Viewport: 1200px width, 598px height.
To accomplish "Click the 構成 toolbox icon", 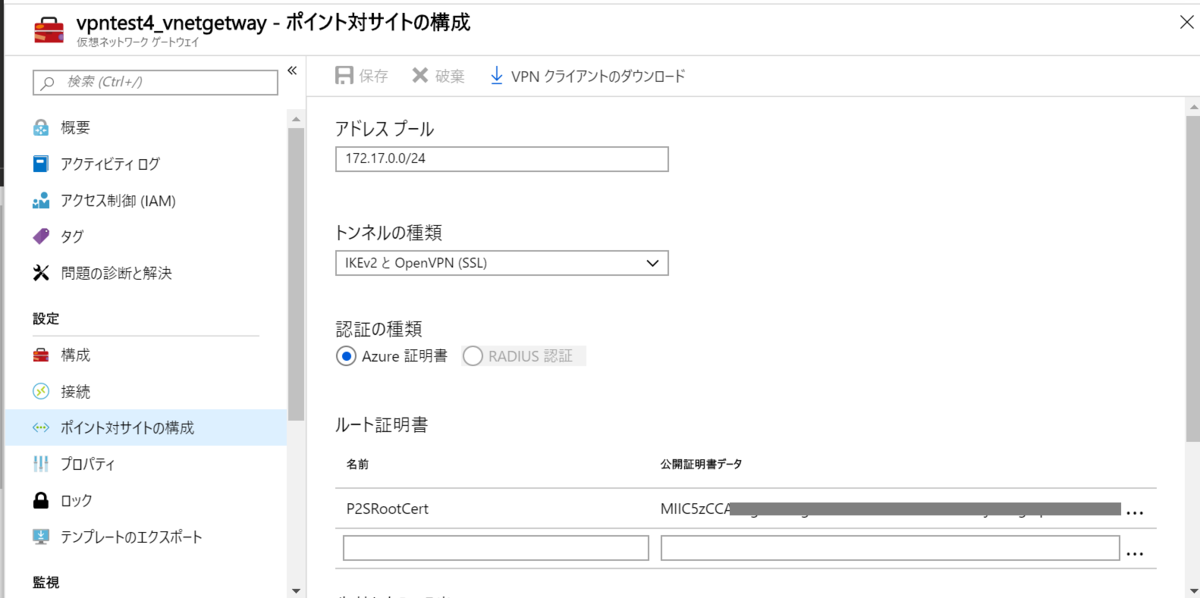I will pyautogui.click(x=41, y=355).
